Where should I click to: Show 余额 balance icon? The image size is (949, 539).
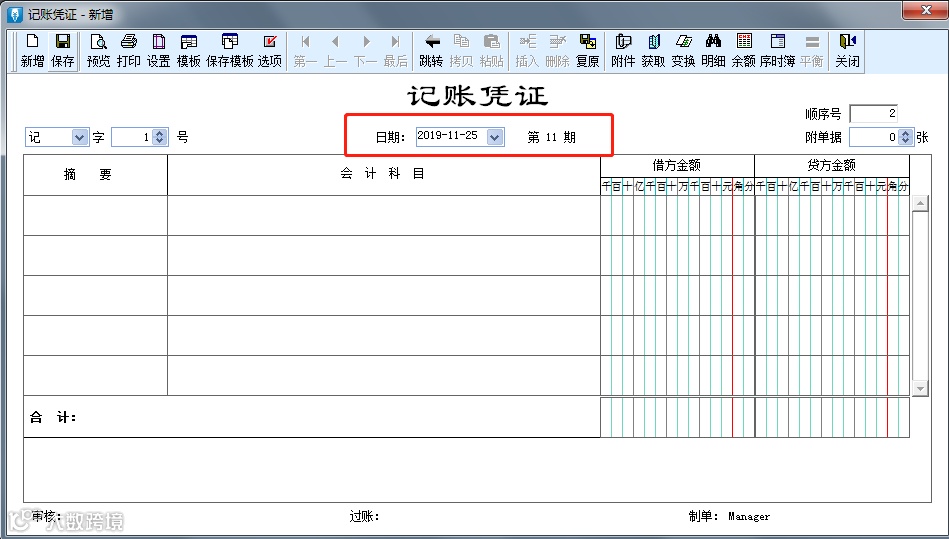point(743,51)
